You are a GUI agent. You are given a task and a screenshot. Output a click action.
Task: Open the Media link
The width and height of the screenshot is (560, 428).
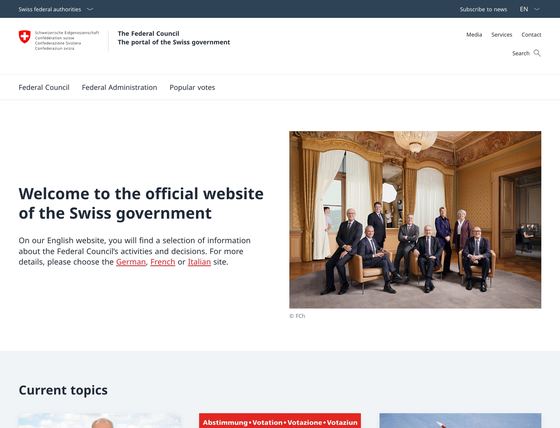pyautogui.click(x=474, y=35)
